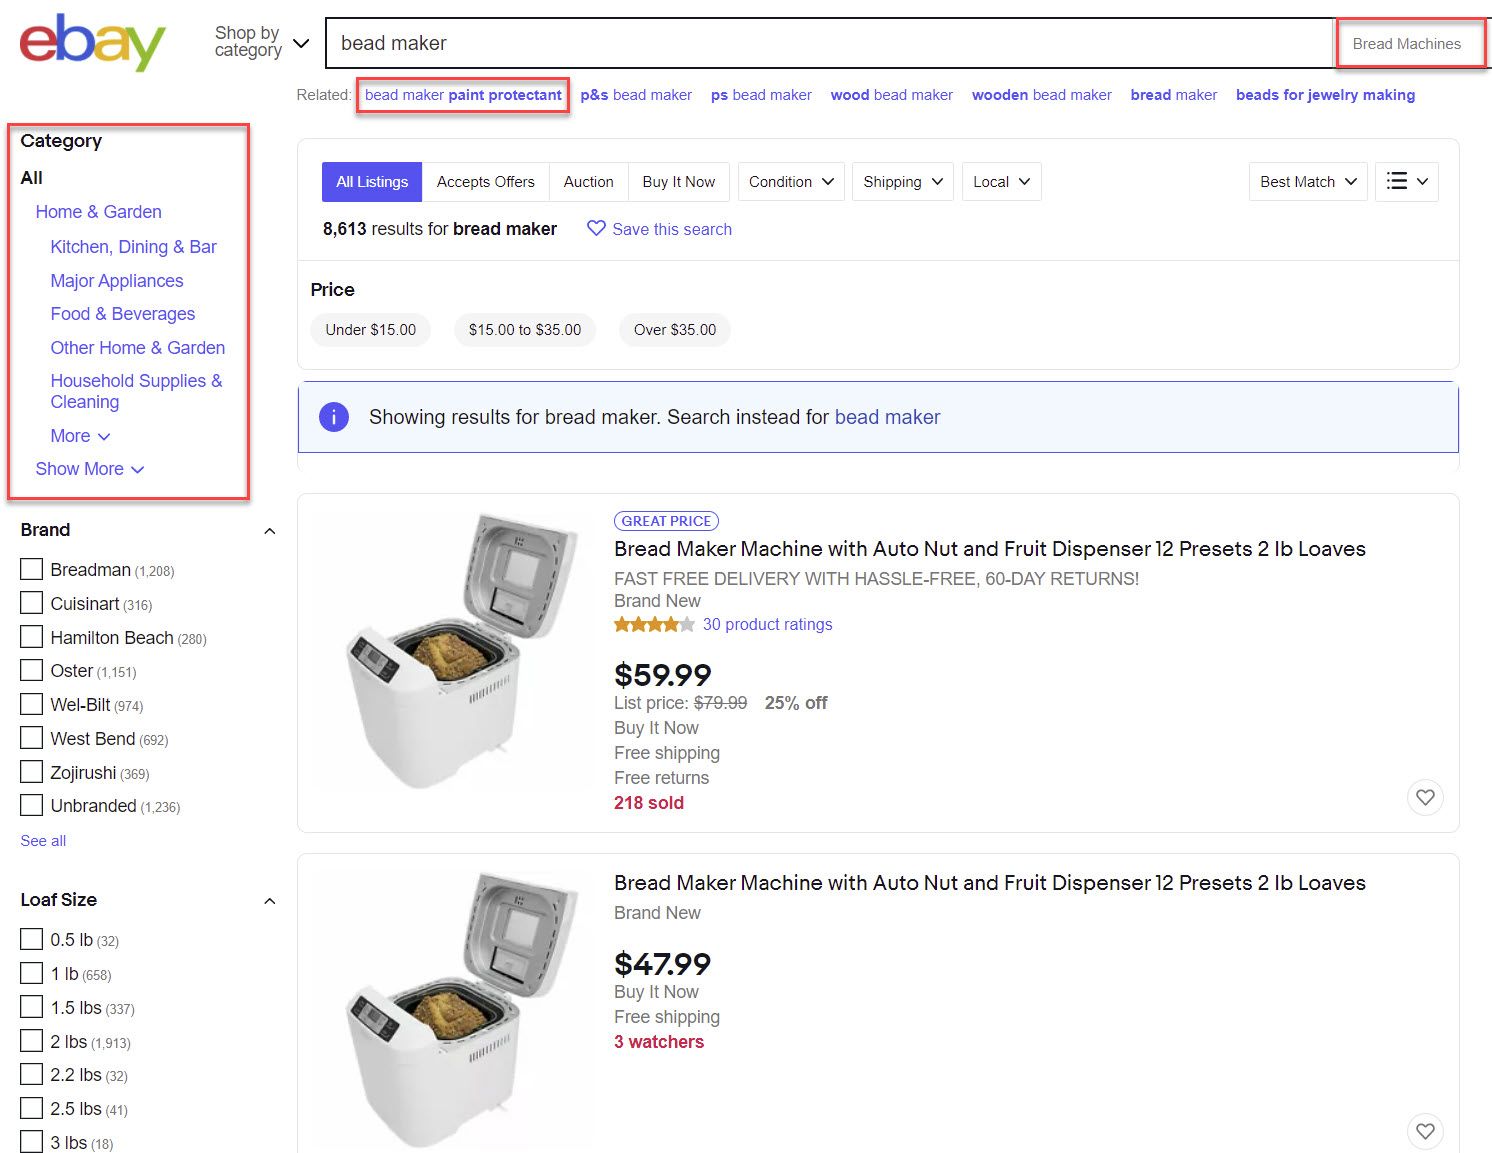The height and width of the screenshot is (1153, 1492).
Task: Open the Best Match sort dropdown
Action: 1308,181
